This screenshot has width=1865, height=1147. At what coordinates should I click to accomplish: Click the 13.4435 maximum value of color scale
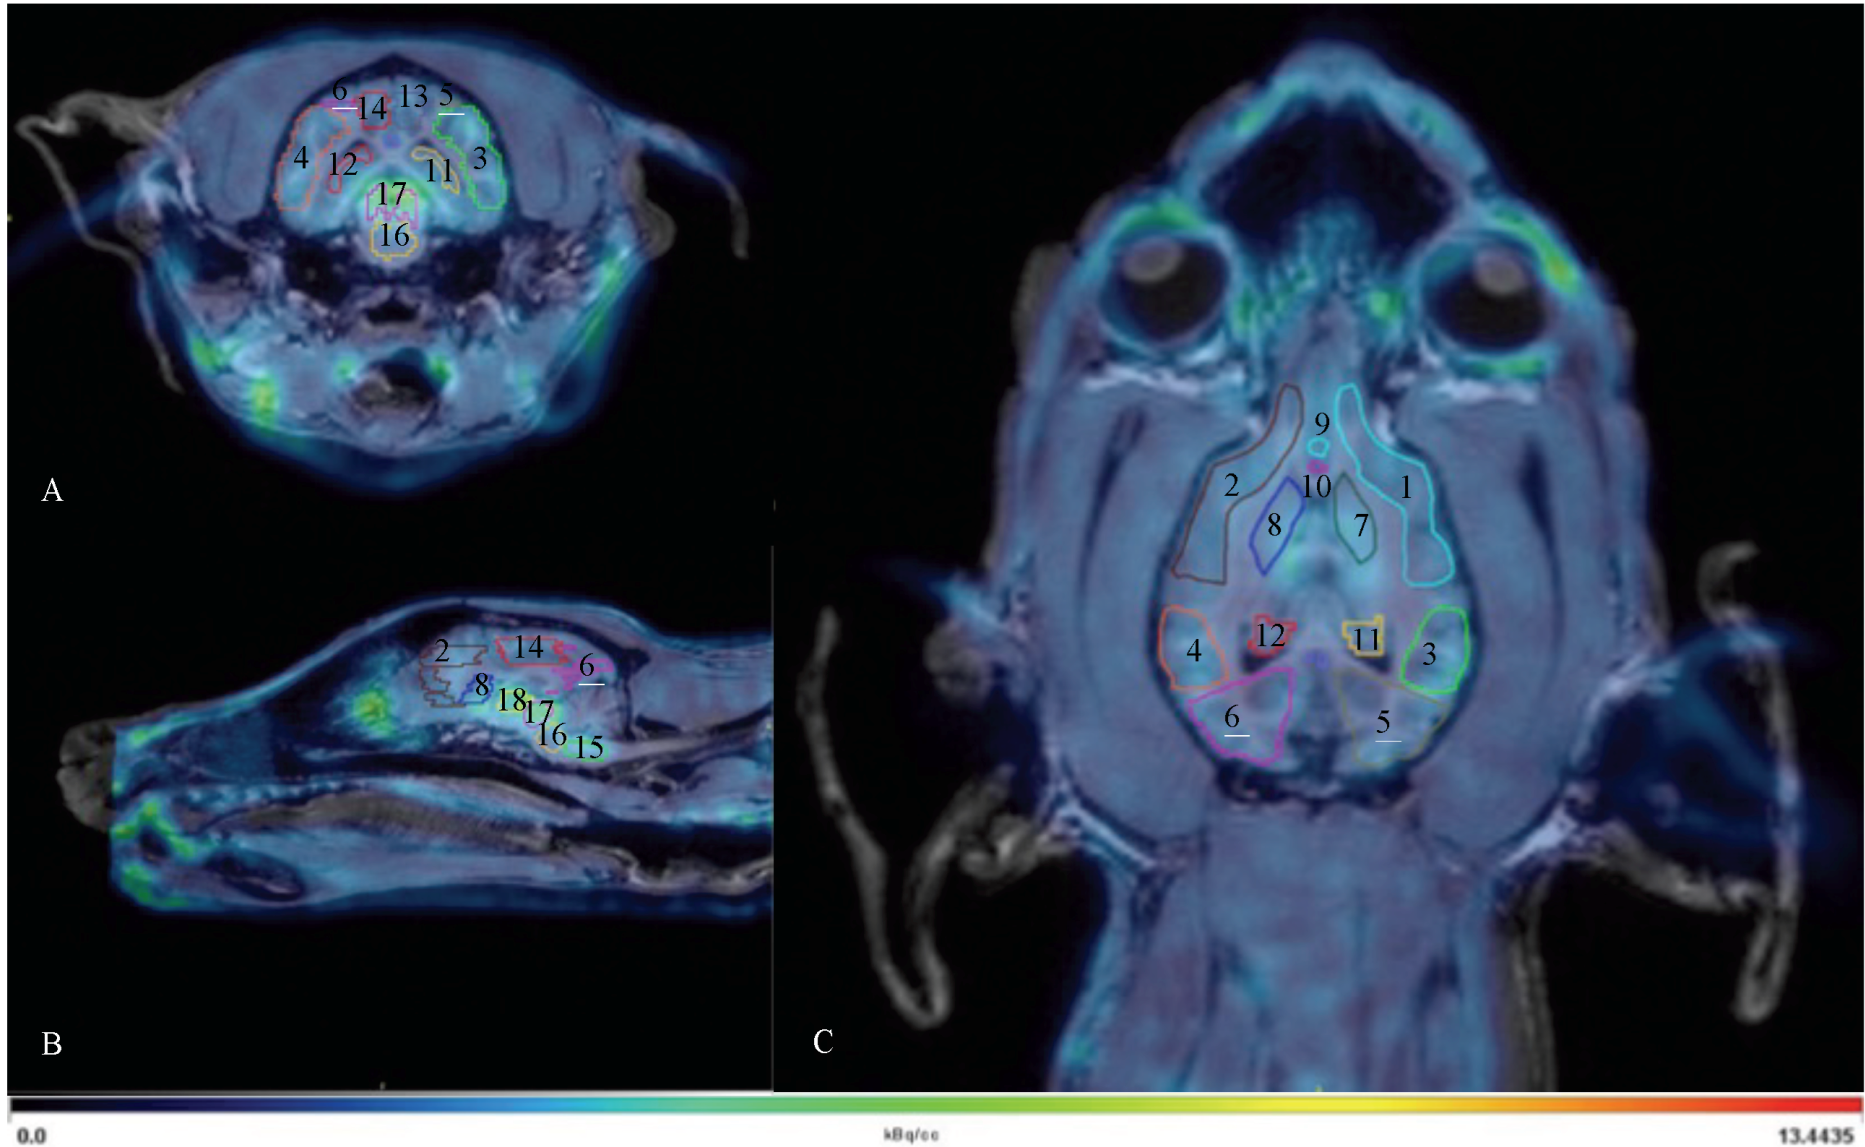click(1817, 1135)
